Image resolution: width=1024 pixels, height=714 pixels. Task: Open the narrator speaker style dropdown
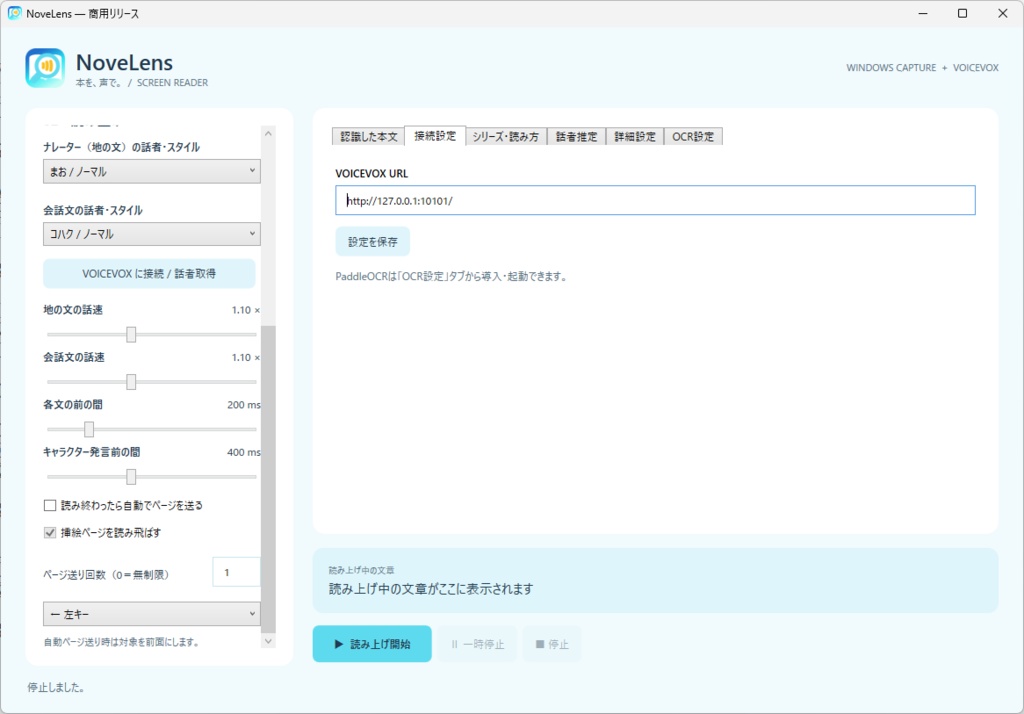coord(152,172)
